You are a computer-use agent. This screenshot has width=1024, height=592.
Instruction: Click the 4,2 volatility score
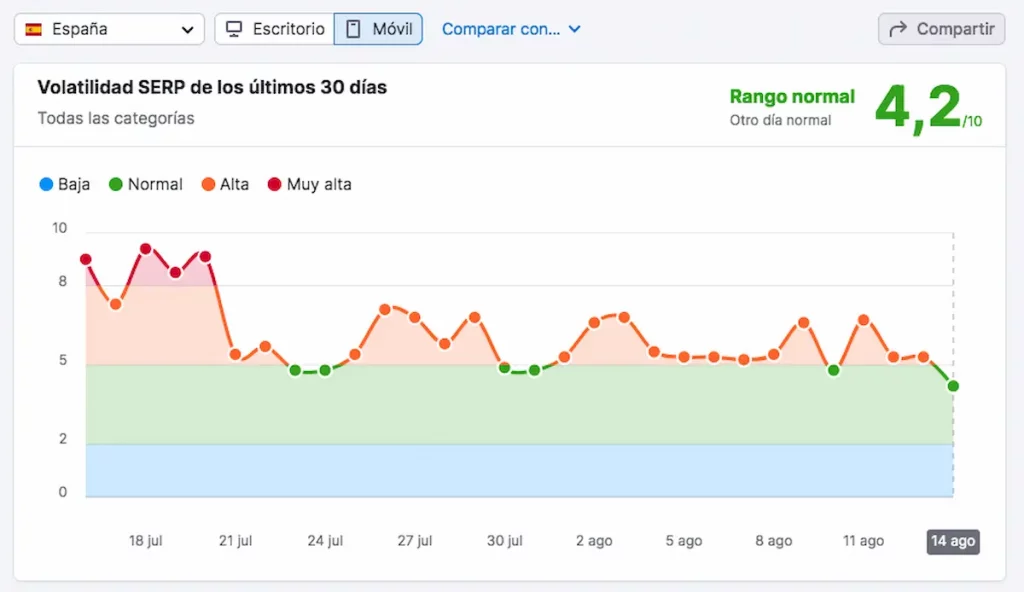pyautogui.click(x=918, y=108)
